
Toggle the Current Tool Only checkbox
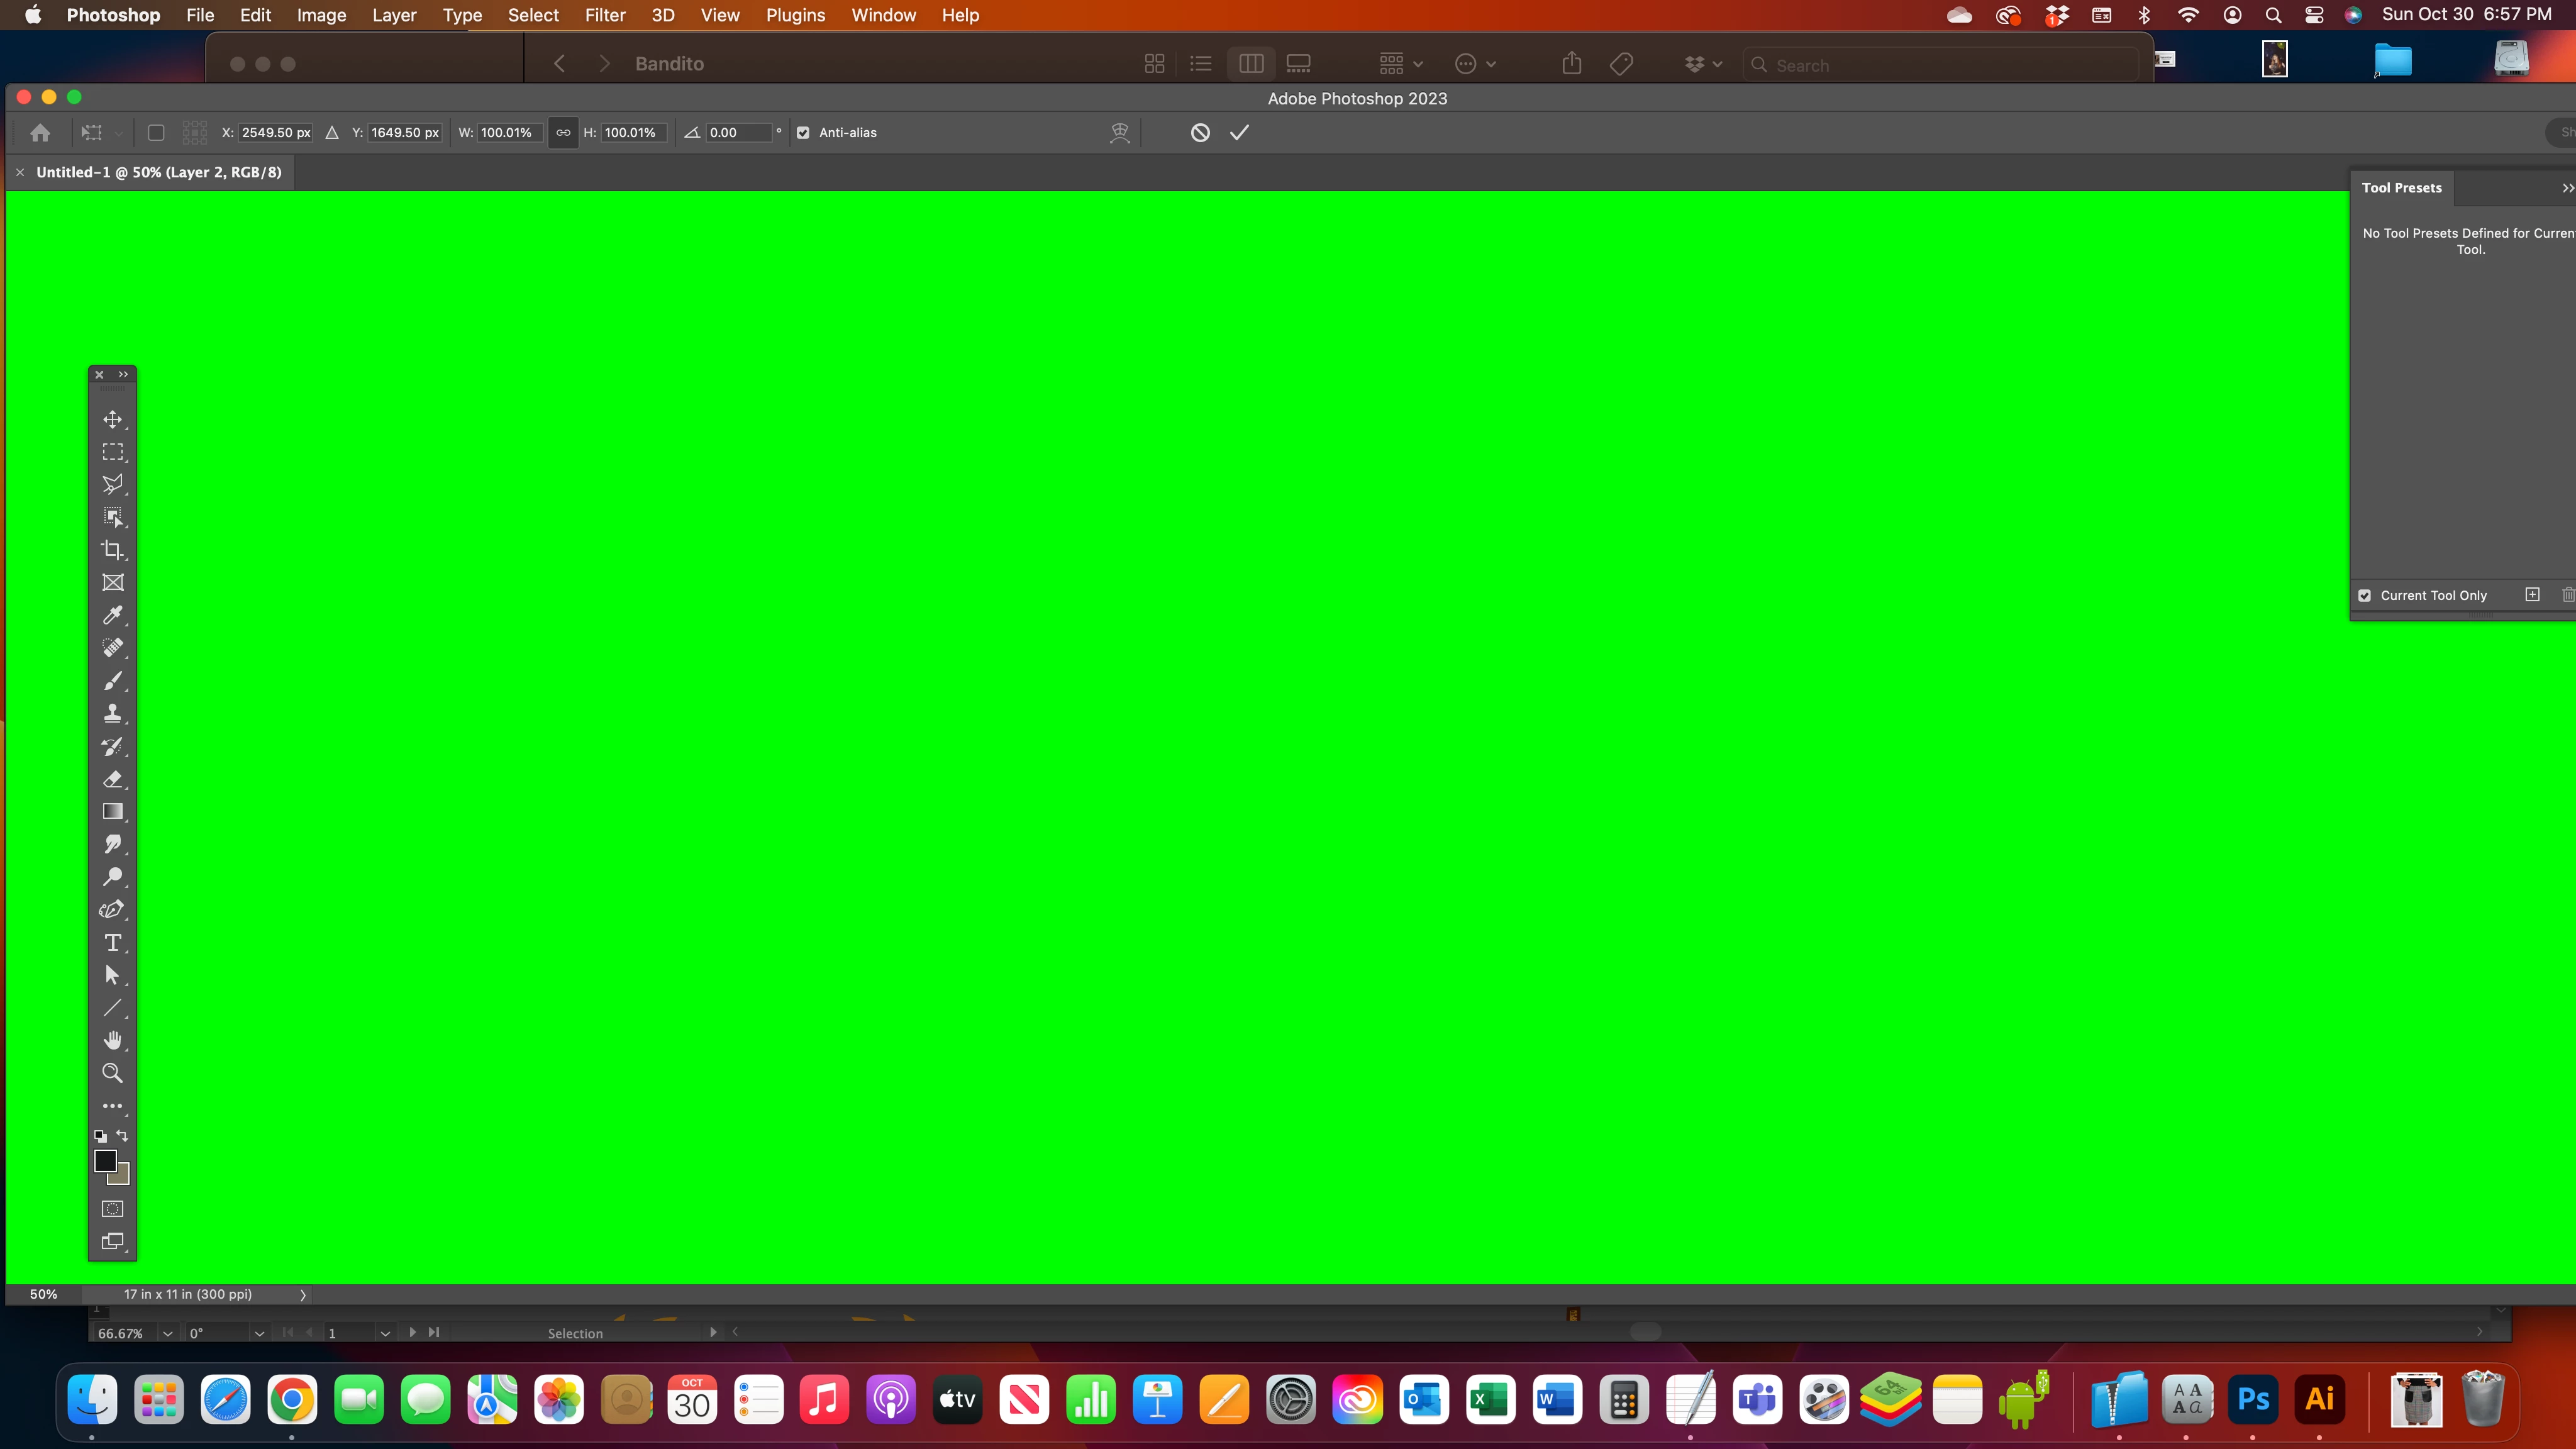coord(2365,595)
